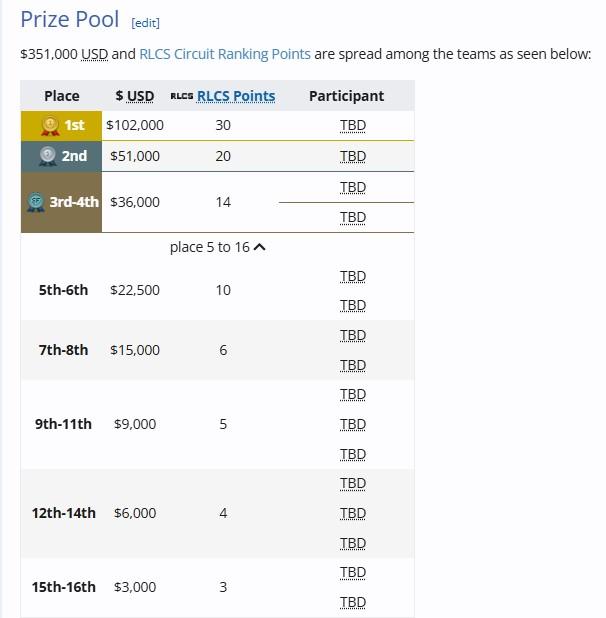Click the $102,000 prize cell
This screenshot has height=618, width=606.
coord(135,125)
